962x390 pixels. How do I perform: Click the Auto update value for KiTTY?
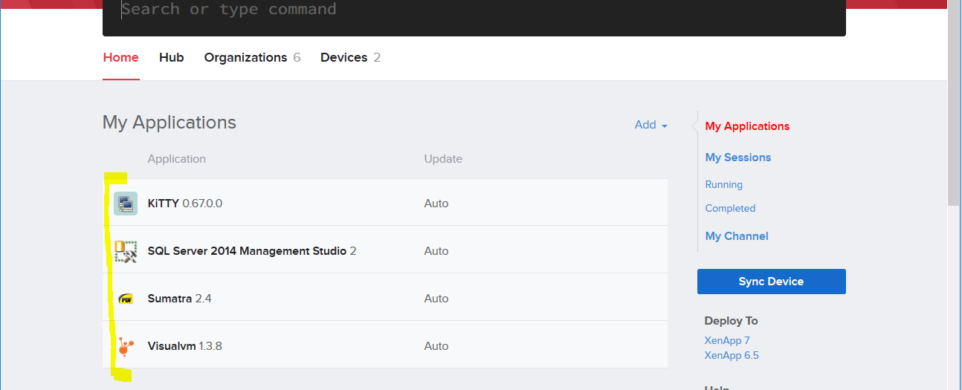[436, 204]
